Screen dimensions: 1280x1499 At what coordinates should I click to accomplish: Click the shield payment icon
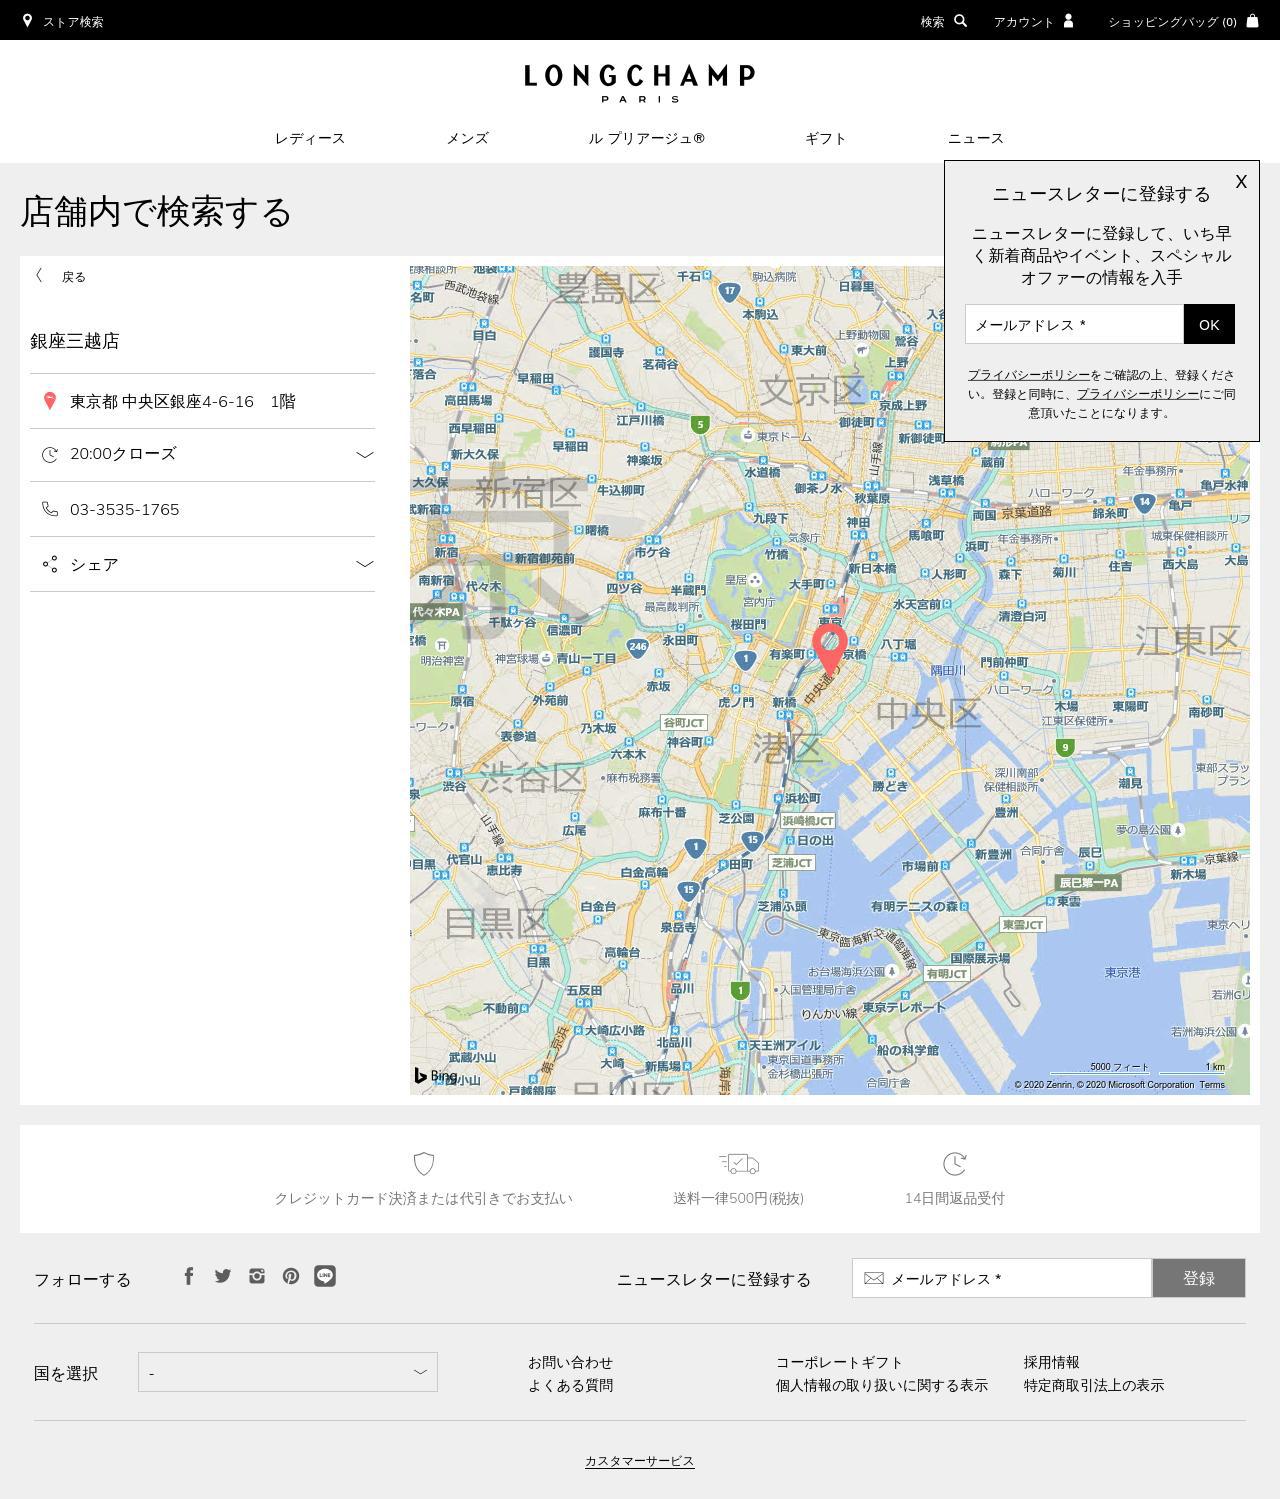point(424,1163)
